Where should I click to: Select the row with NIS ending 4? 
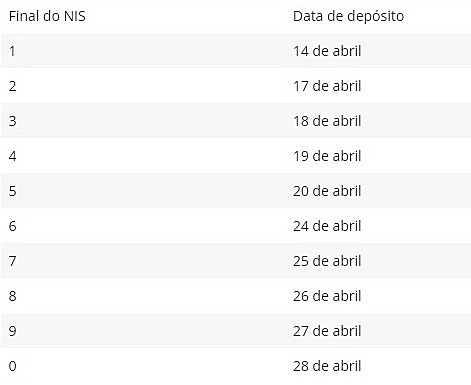236,156
